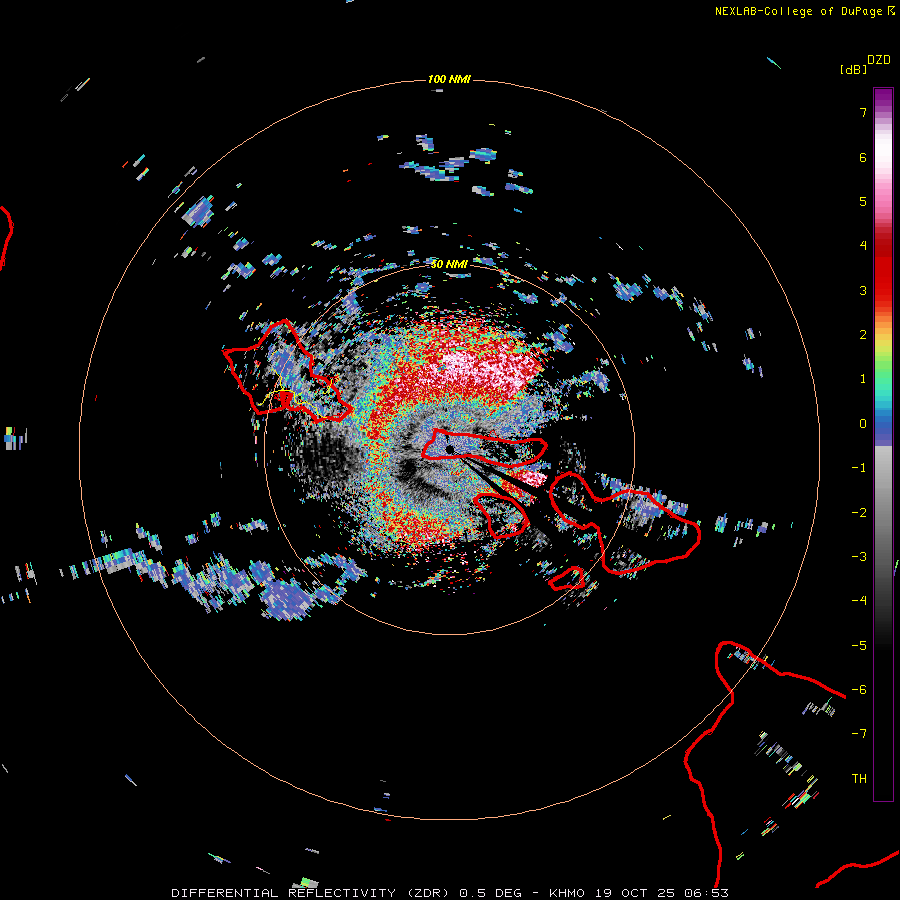The width and height of the screenshot is (900, 900).
Task: Click the 50 NMI range ring label
Action: 449,264
